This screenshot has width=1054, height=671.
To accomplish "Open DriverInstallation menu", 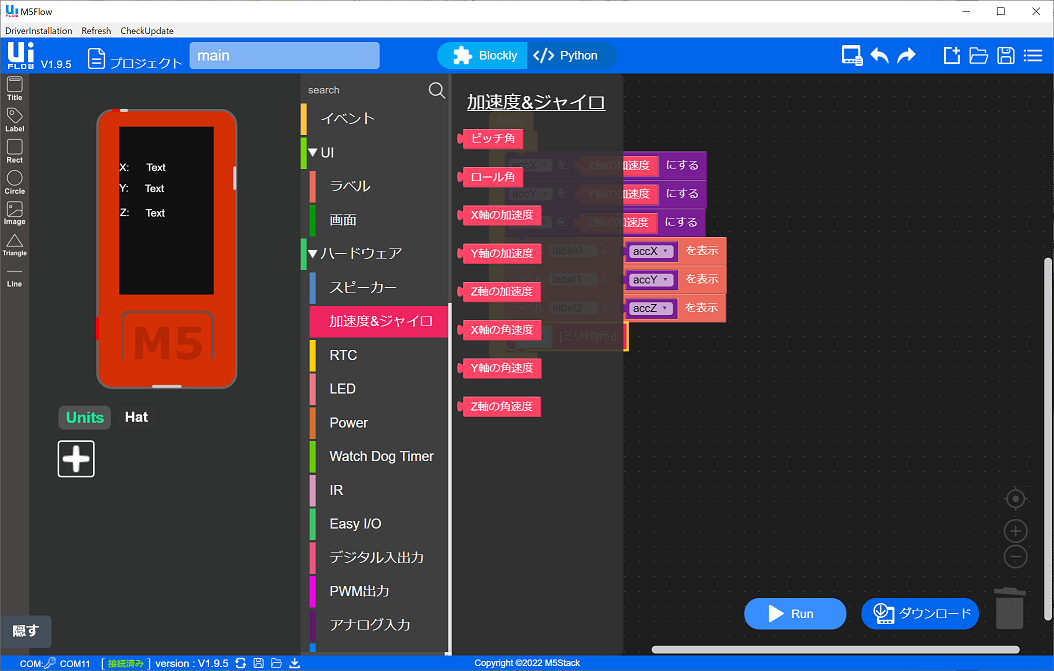I will click(38, 31).
